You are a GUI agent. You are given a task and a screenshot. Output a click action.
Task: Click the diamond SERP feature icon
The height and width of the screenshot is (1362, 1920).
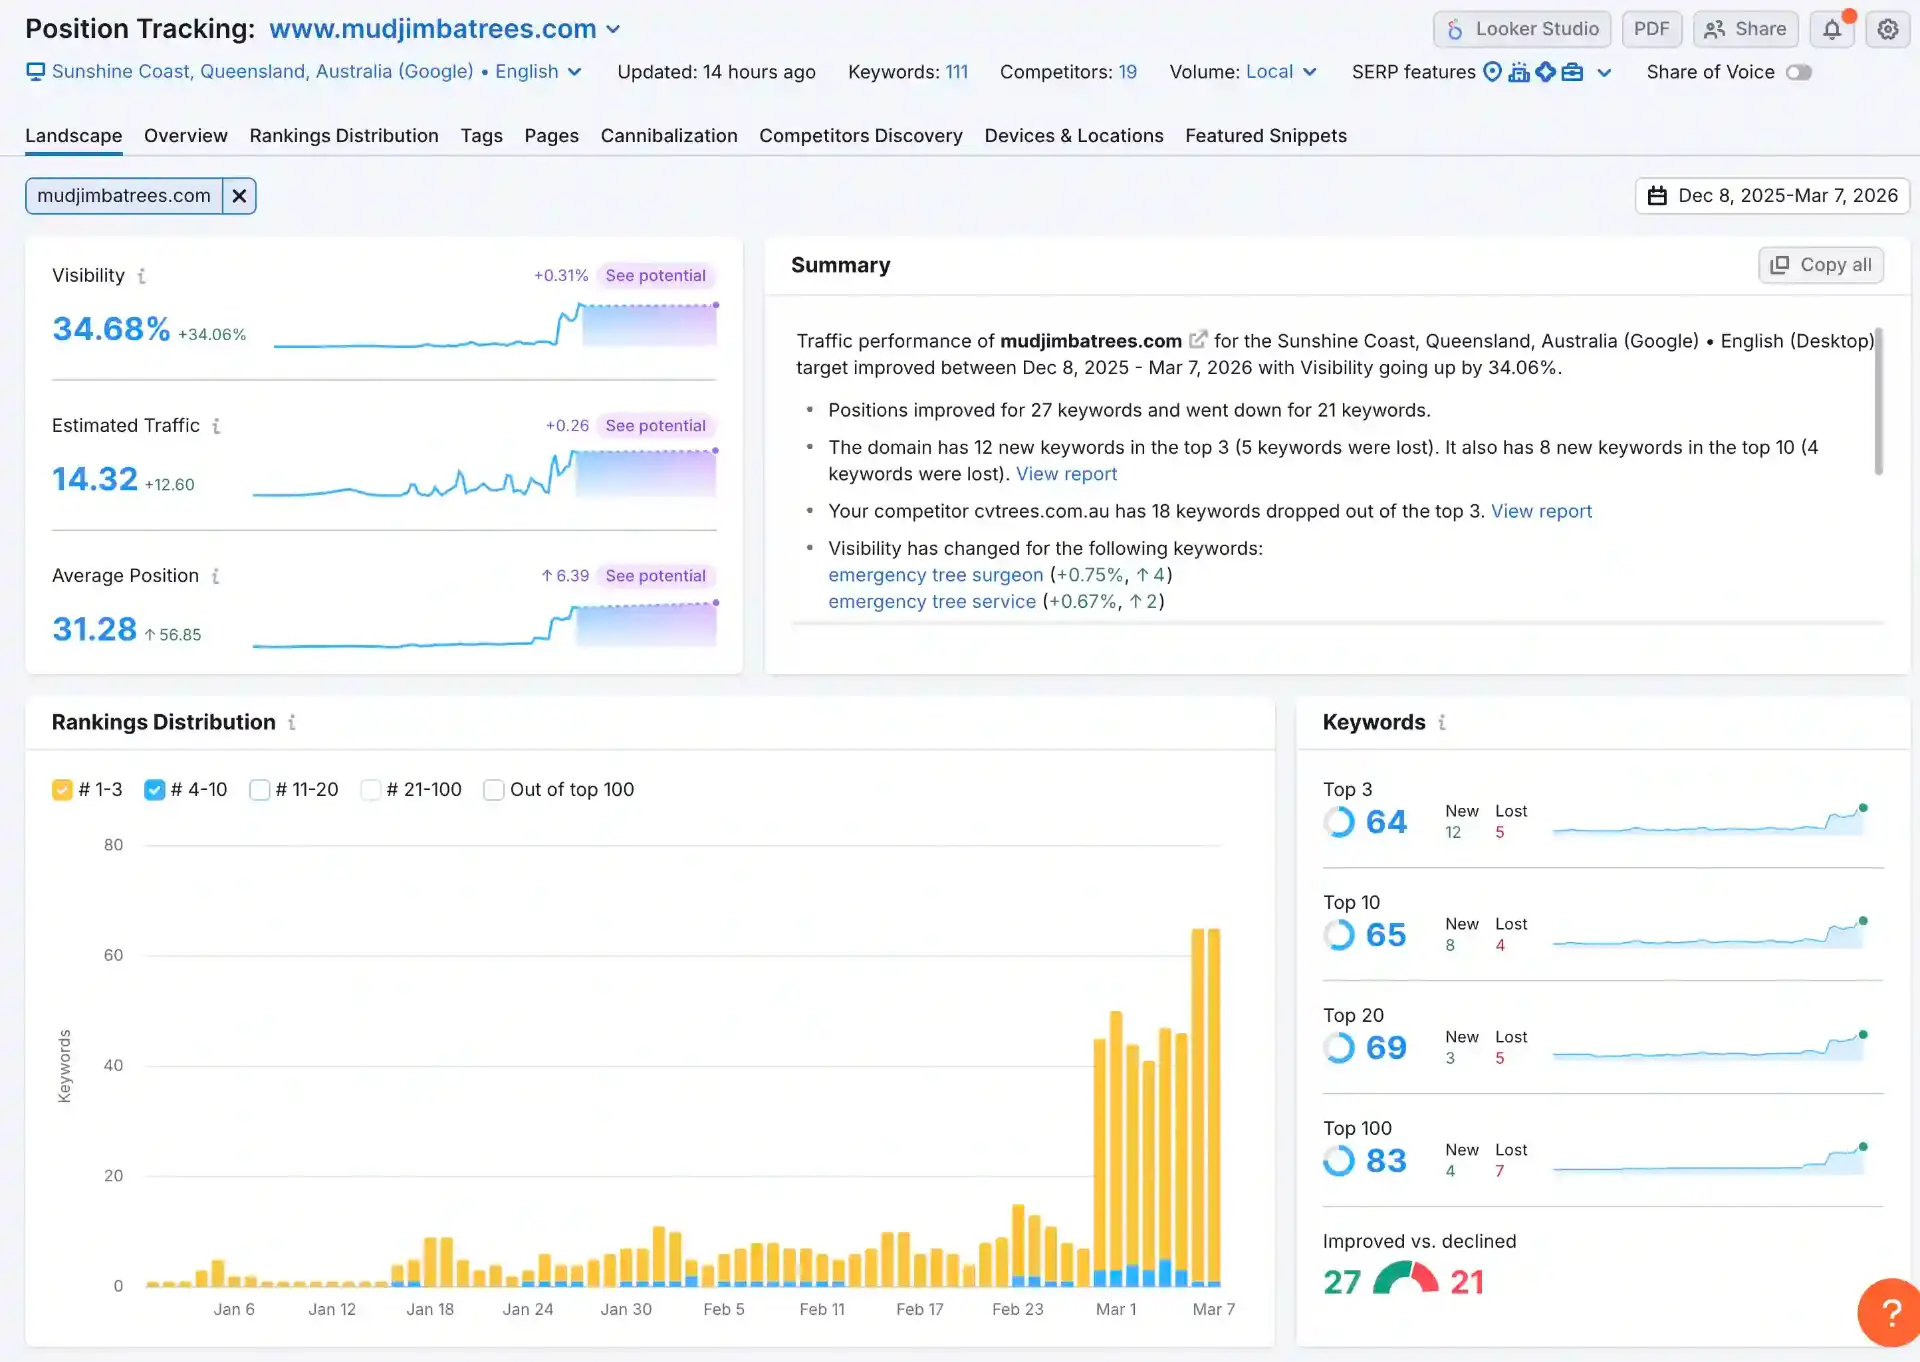click(x=1546, y=72)
